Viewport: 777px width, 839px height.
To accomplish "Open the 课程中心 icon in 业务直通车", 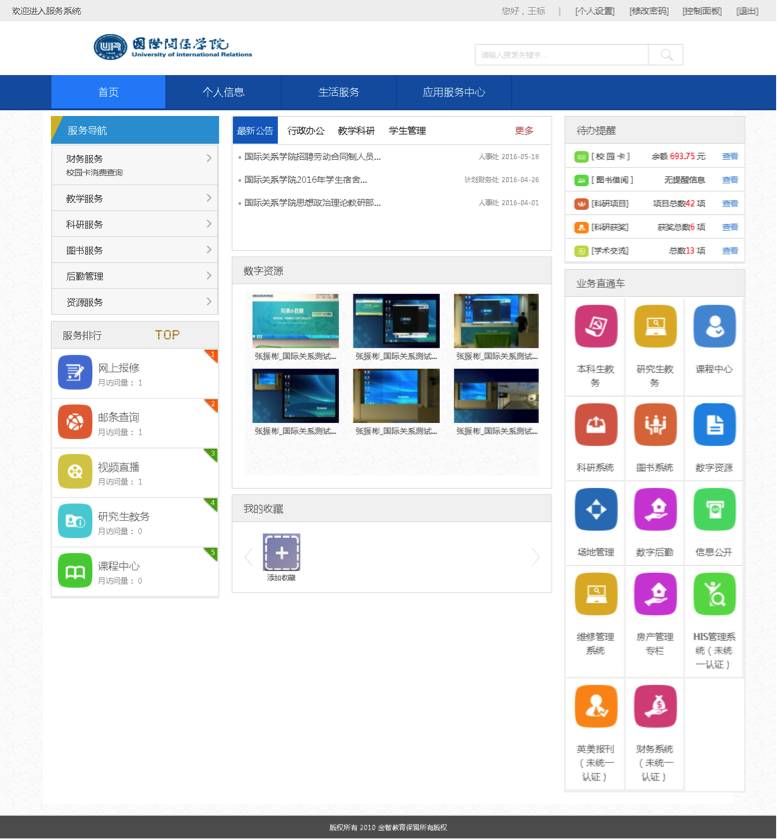I will click(x=714, y=326).
